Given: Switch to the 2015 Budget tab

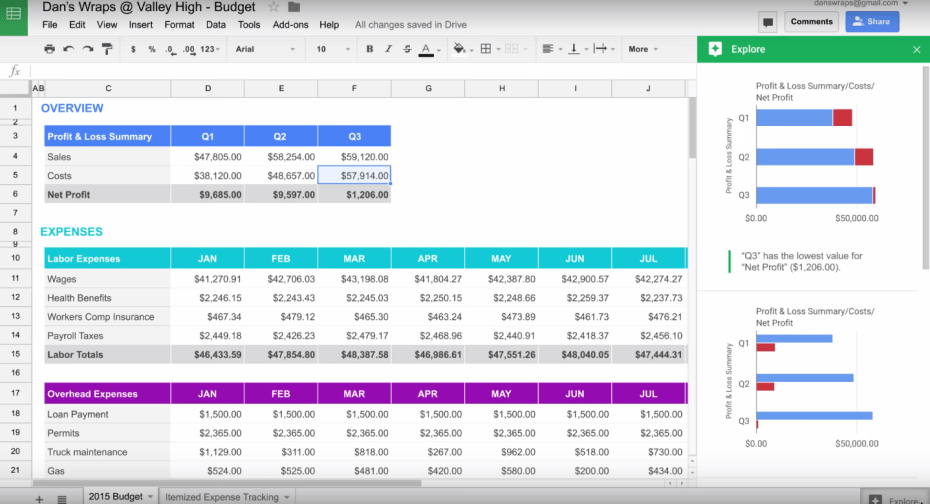Looking at the screenshot, I should click(x=116, y=497).
